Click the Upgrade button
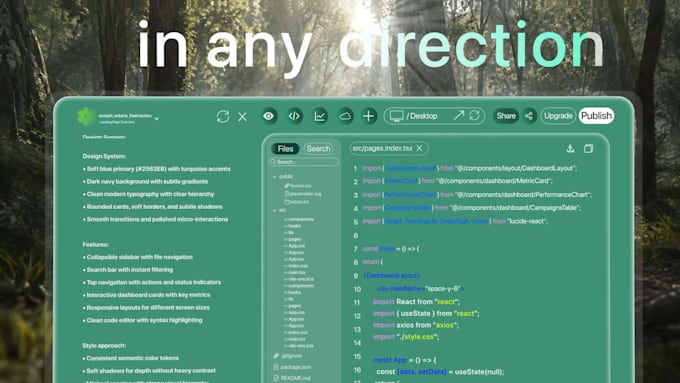 tap(558, 116)
